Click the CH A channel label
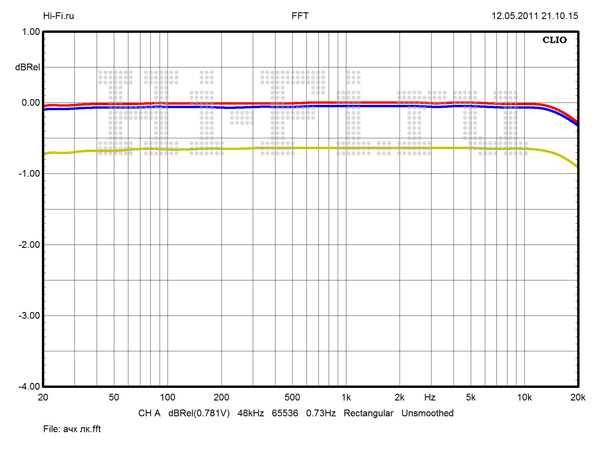The width and height of the screenshot is (600, 450). (x=150, y=412)
